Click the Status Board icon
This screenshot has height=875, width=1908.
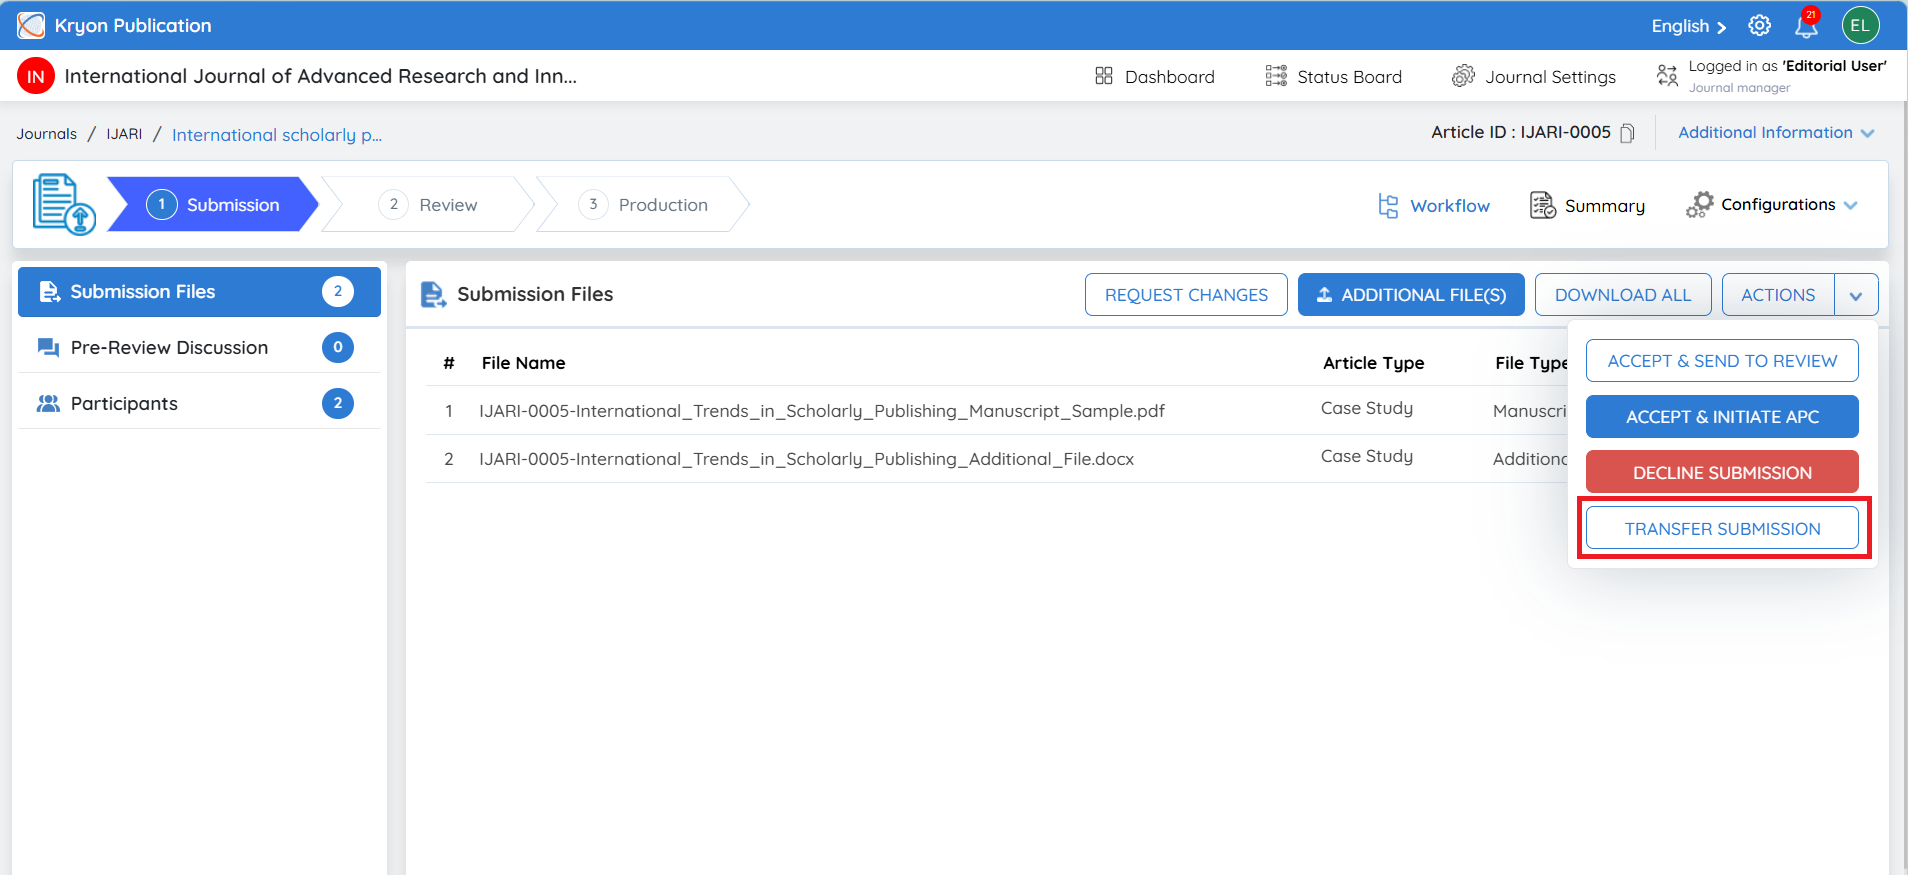point(1276,76)
